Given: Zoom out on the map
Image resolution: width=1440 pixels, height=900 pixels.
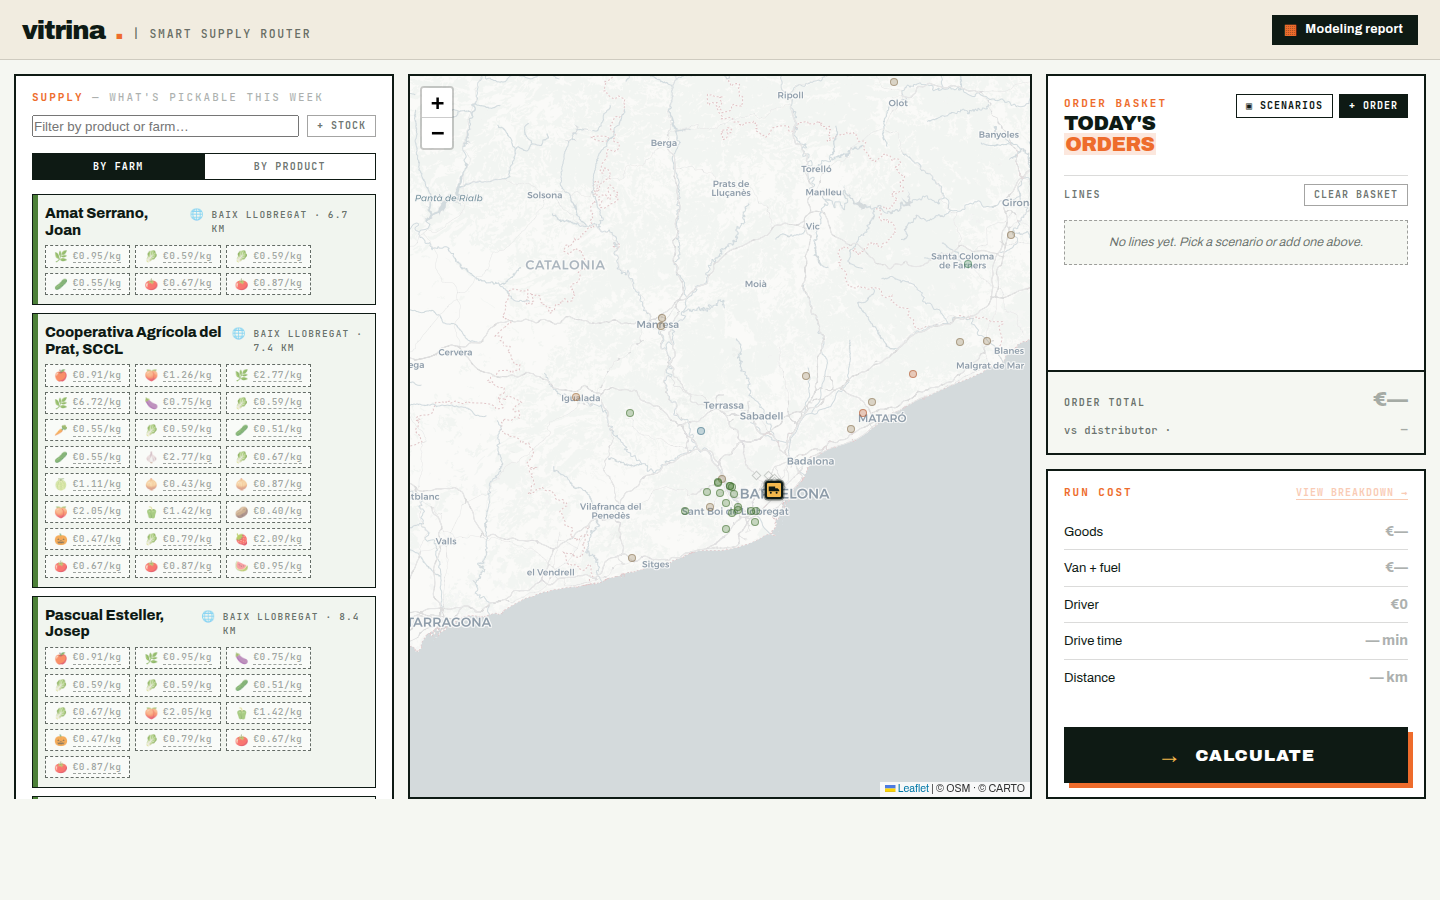Looking at the screenshot, I should tap(437, 133).
